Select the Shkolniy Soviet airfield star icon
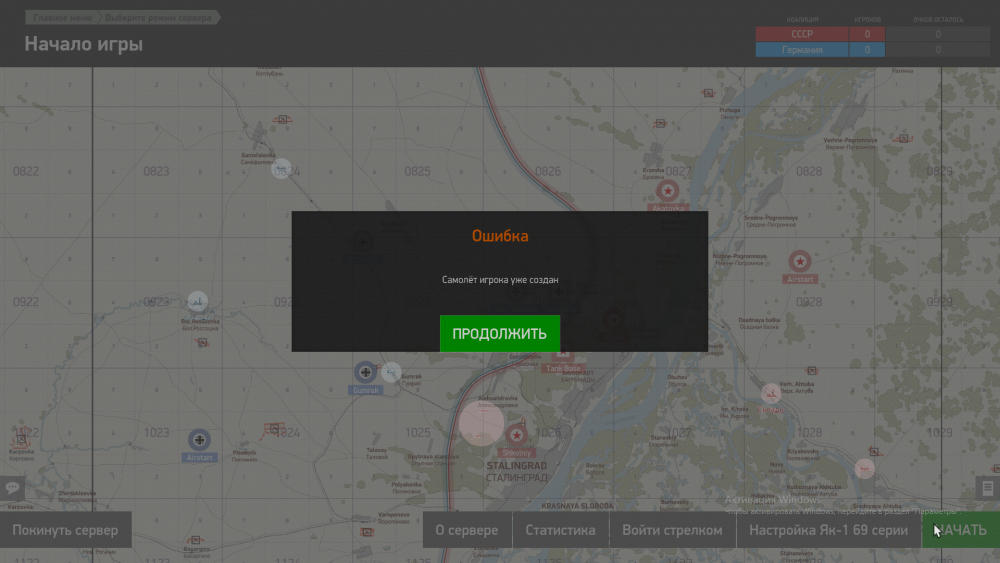The height and width of the screenshot is (563, 1000). pyautogui.click(x=517, y=435)
